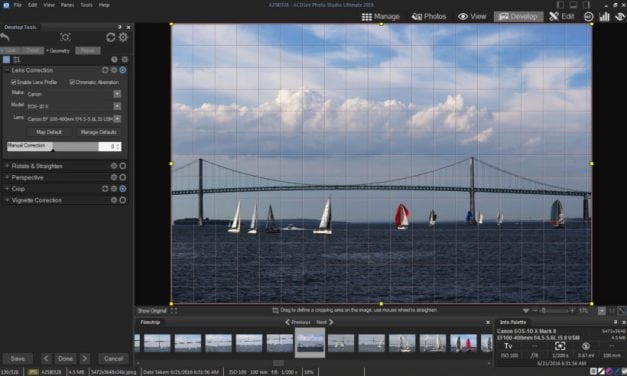The image size is (627, 376).
Task: Switch to Edit mode in mode bar
Action: tap(561, 16)
